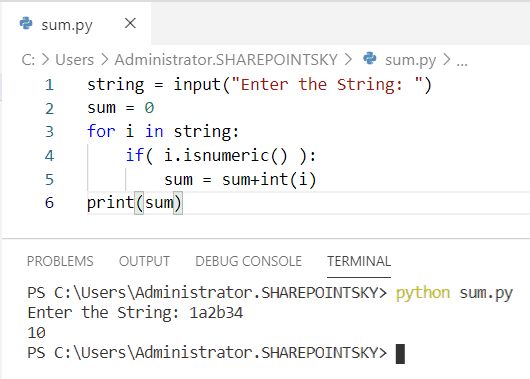Switch to the PROBLEMS panel tab
Screen dimensions: 530x379
[x=60, y=261]
